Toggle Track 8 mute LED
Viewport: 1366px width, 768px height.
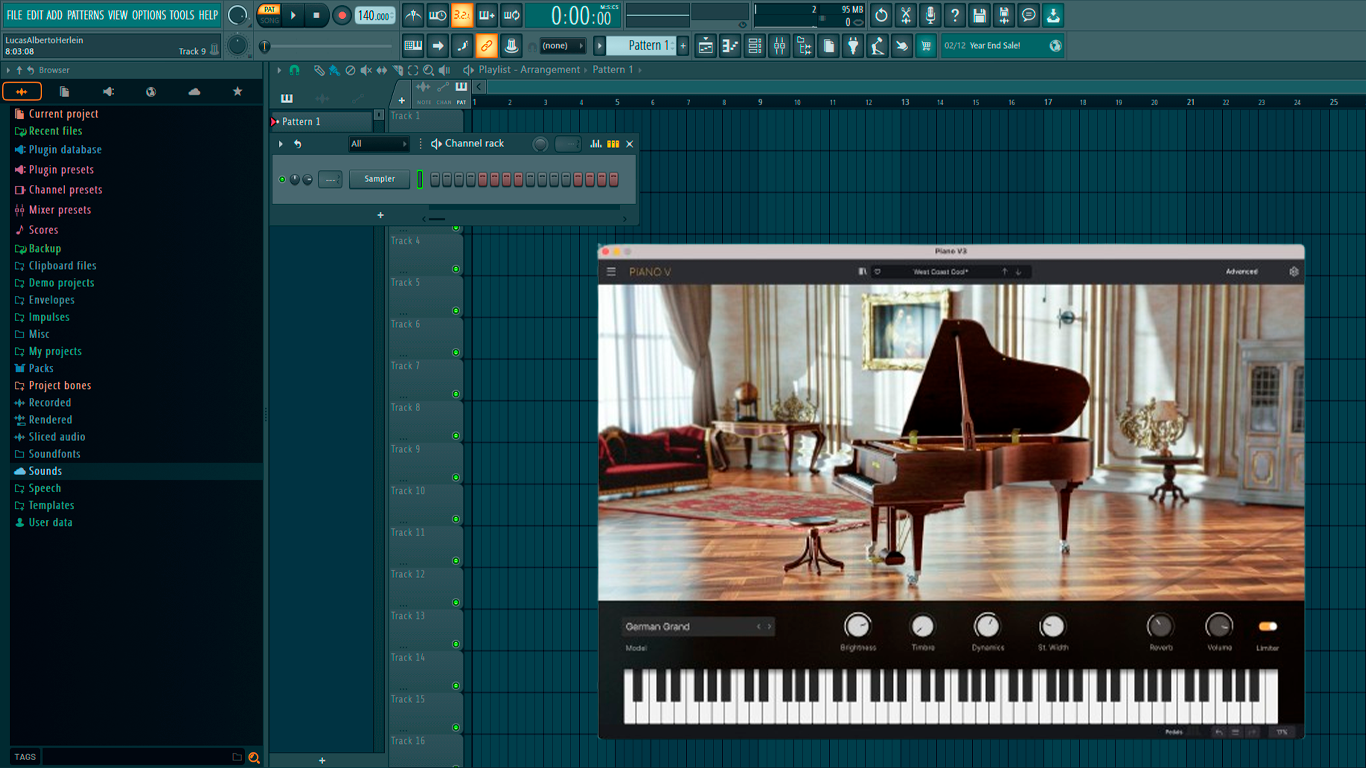point(456,436)
